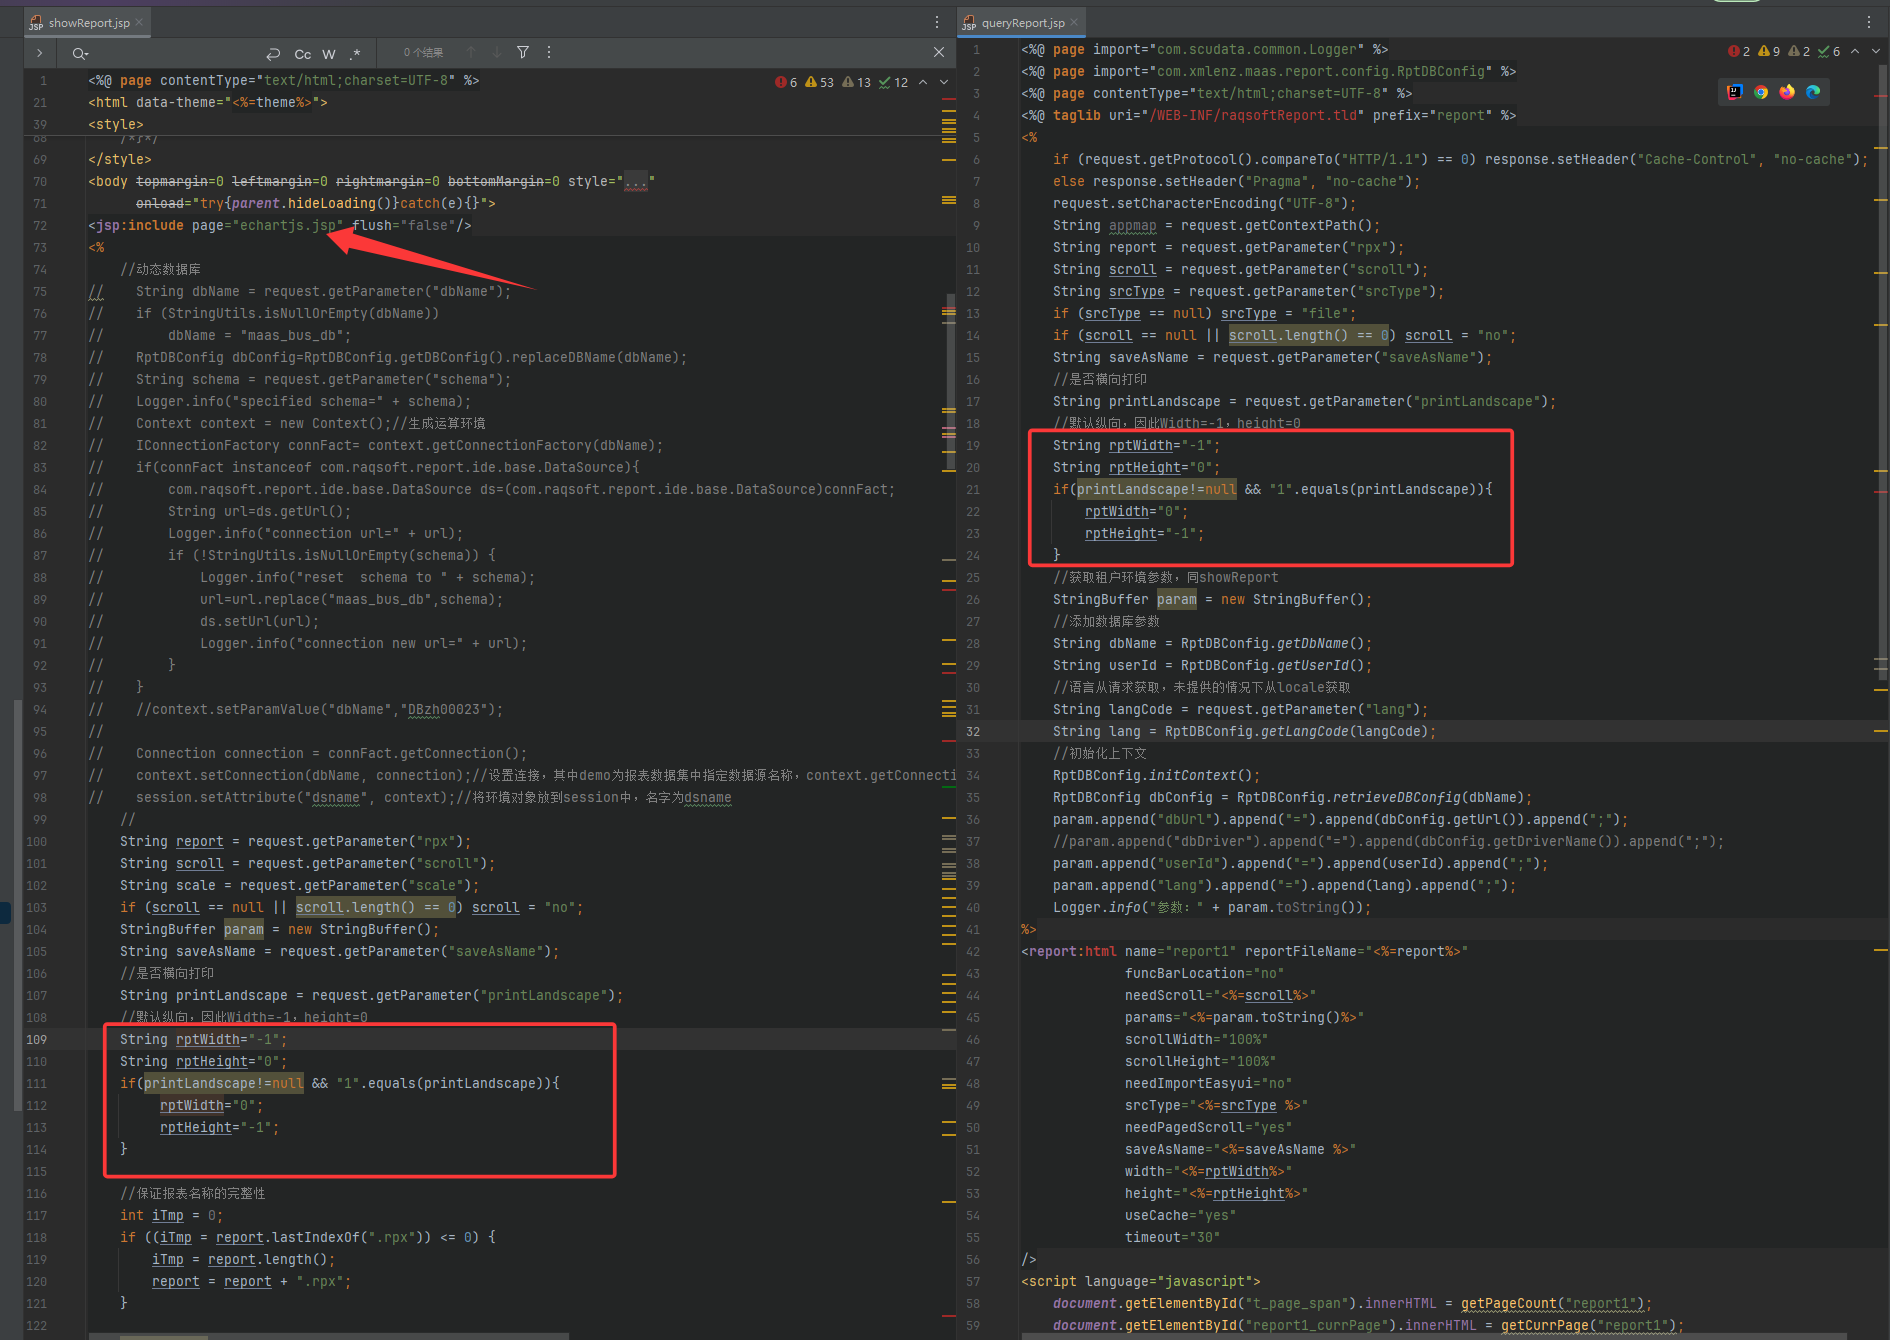Viewport: 1890px width, 1340px height.
Task: Open more options menu in find bar
Action: point(549,52)
